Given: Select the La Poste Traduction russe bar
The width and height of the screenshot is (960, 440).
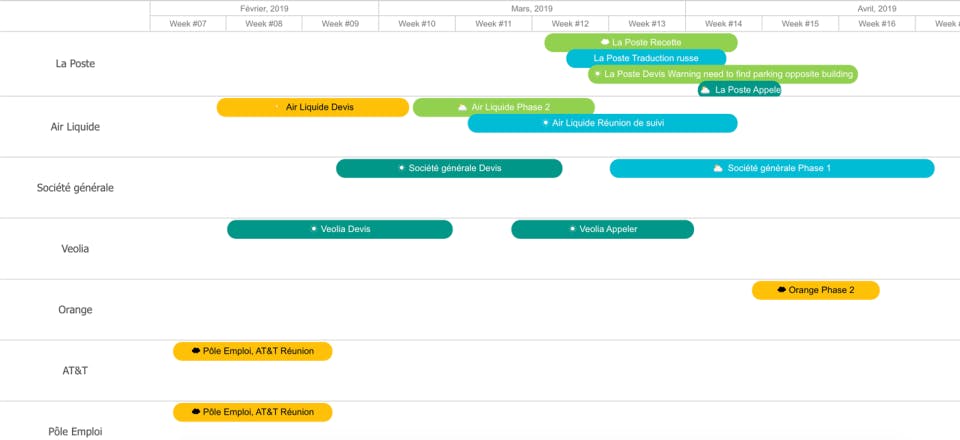Looking at the screenshot, I should tap(646, 58).
